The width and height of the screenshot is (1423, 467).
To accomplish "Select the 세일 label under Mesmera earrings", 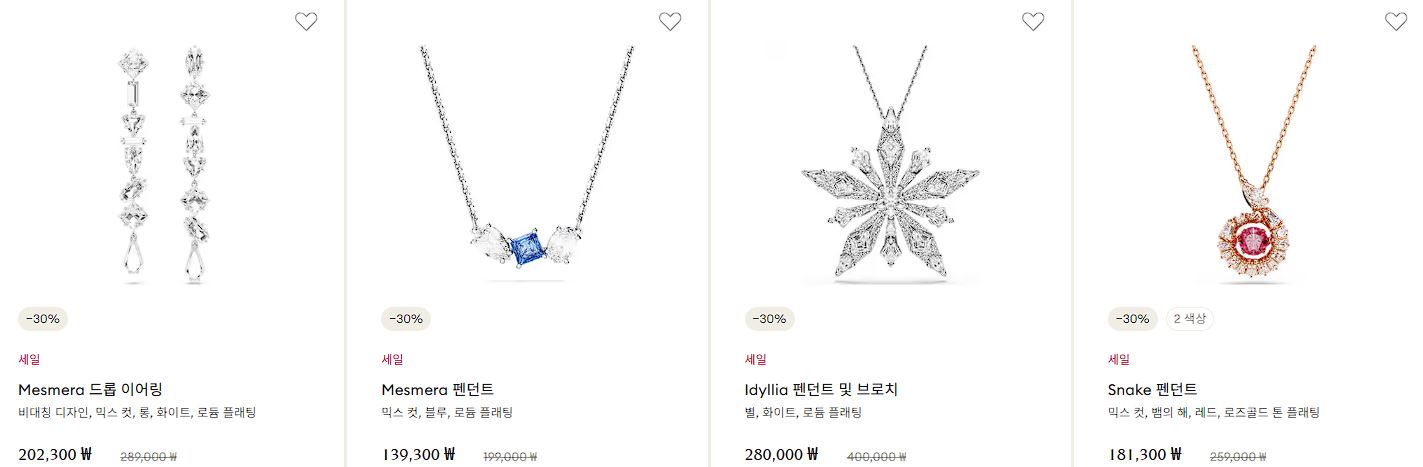I will tap(29, 359).
